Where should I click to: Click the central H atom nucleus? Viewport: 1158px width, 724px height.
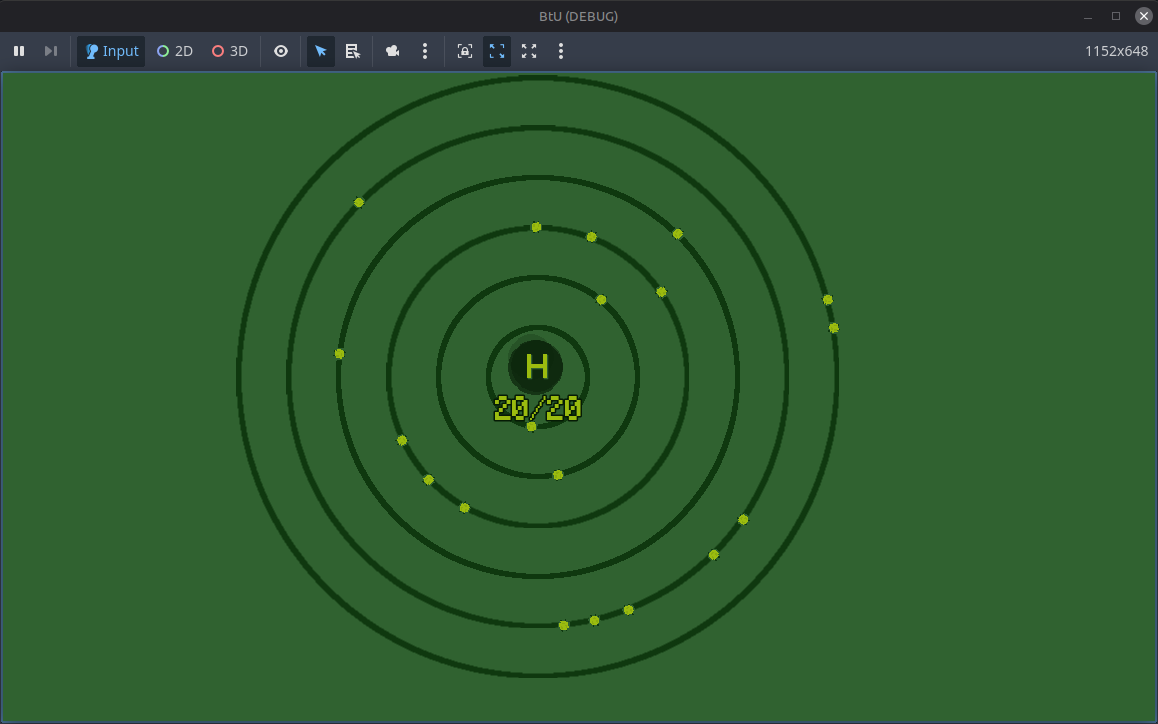pyautogui.click(x=536, y=367)
